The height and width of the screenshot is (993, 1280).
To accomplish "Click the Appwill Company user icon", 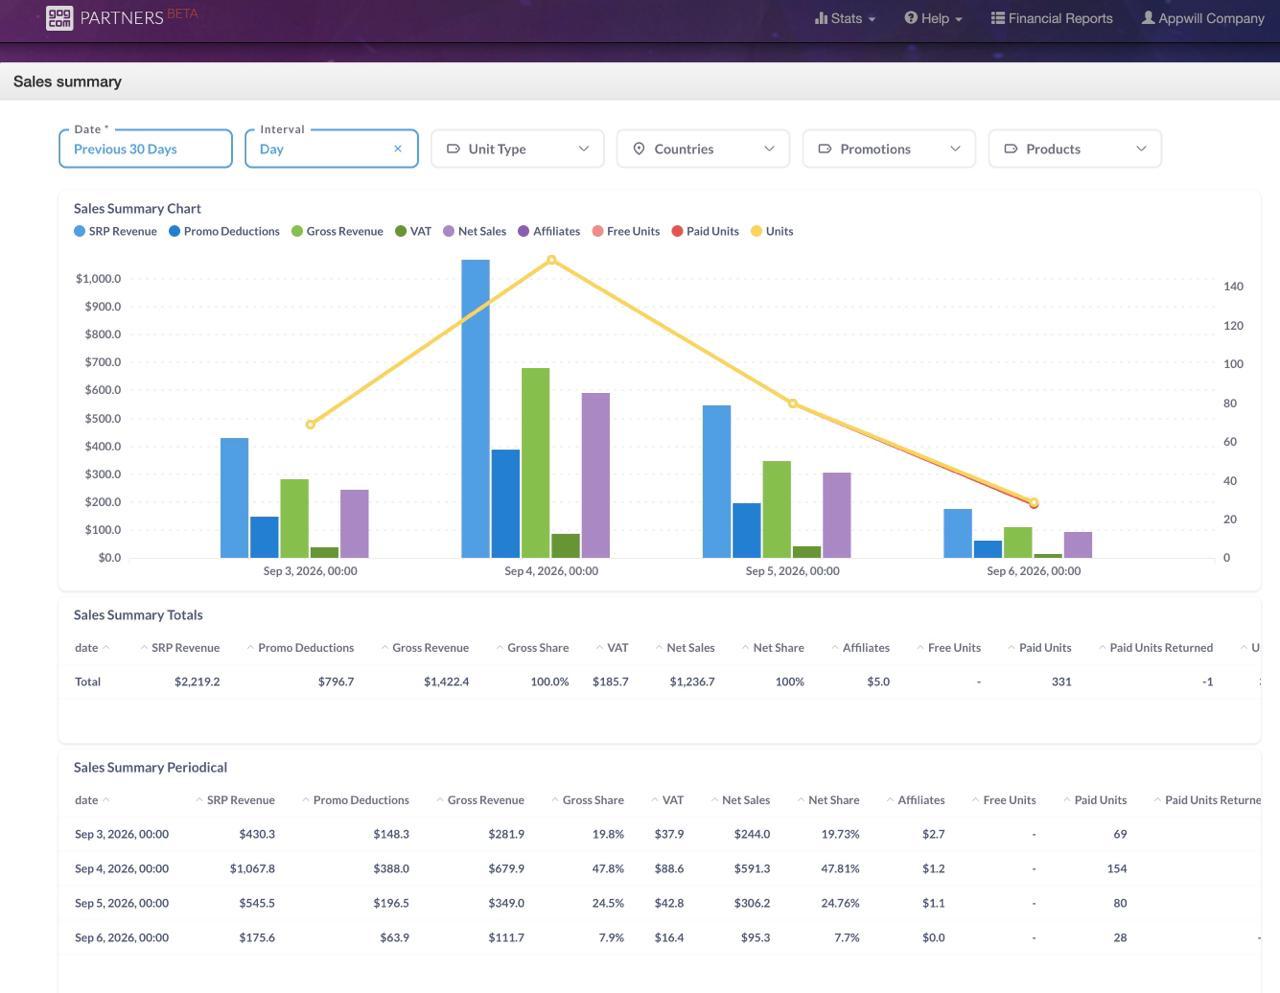I will [x=1148, y=18].
